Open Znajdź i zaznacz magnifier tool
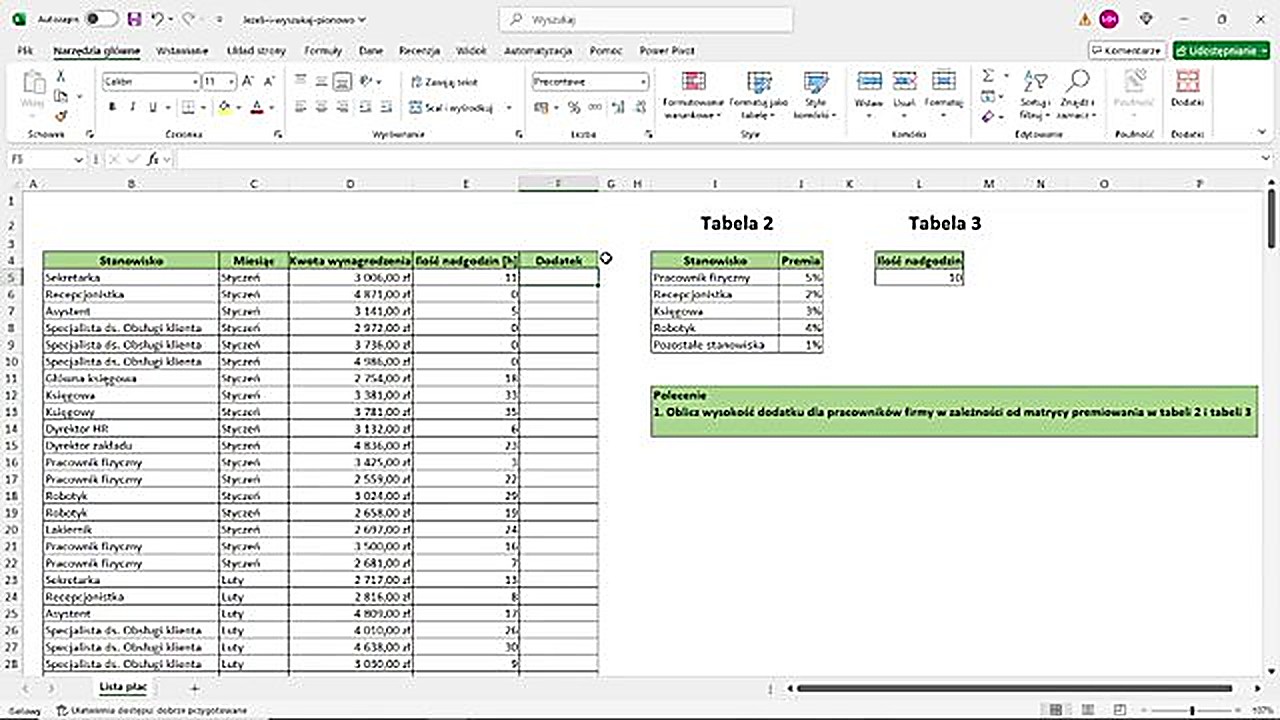 point(1077,96)
